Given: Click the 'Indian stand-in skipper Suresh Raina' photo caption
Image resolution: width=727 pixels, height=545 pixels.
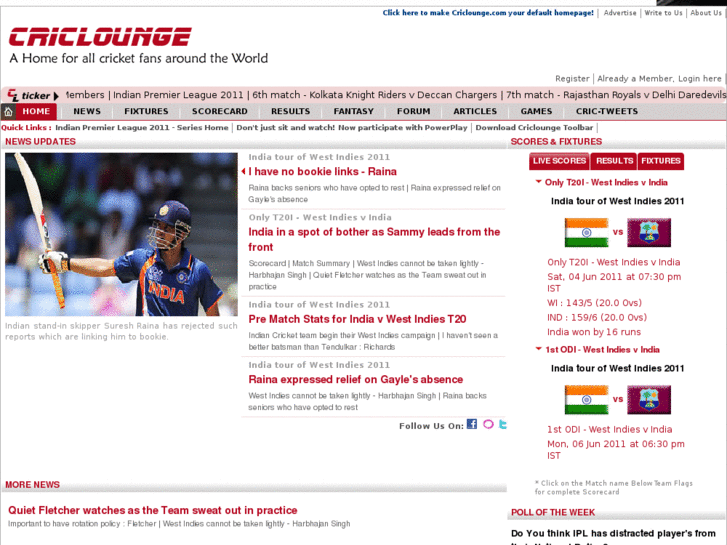Looking at the screenshot, I should coord(121,331).
